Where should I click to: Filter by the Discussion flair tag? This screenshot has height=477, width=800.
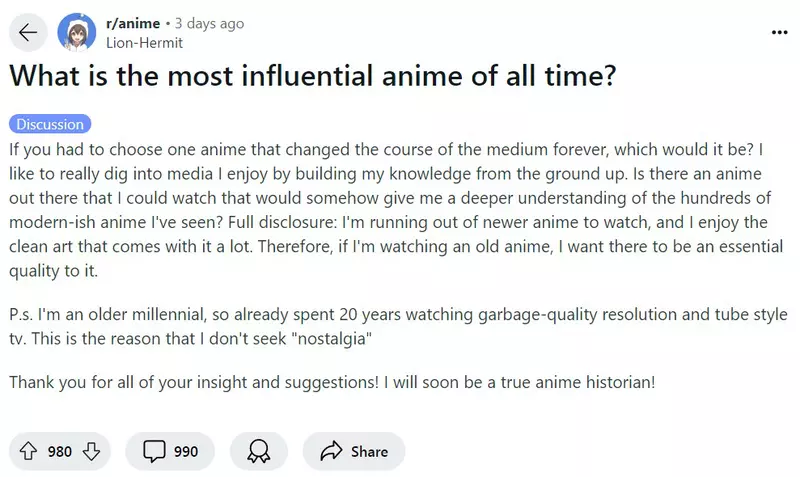(50, 124)
